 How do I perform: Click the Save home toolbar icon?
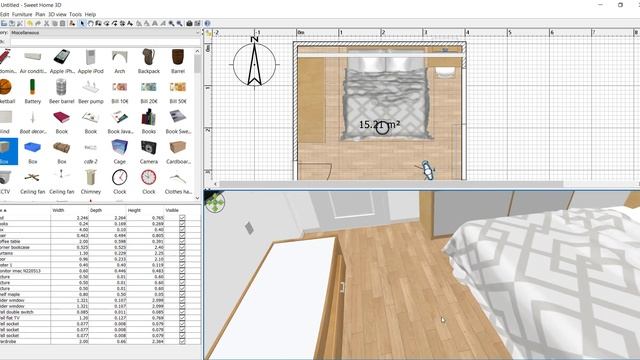point(12,24)
